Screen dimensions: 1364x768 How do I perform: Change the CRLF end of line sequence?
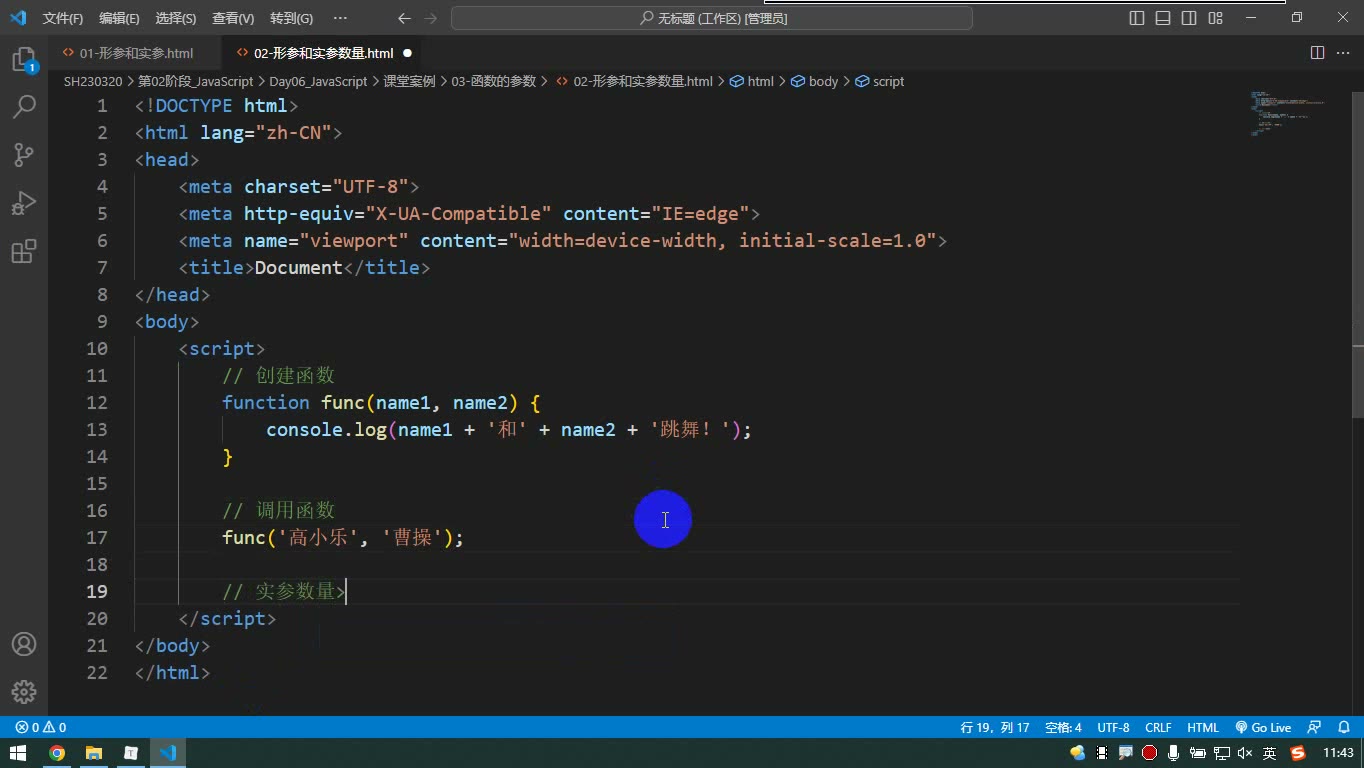[1158, 728]
